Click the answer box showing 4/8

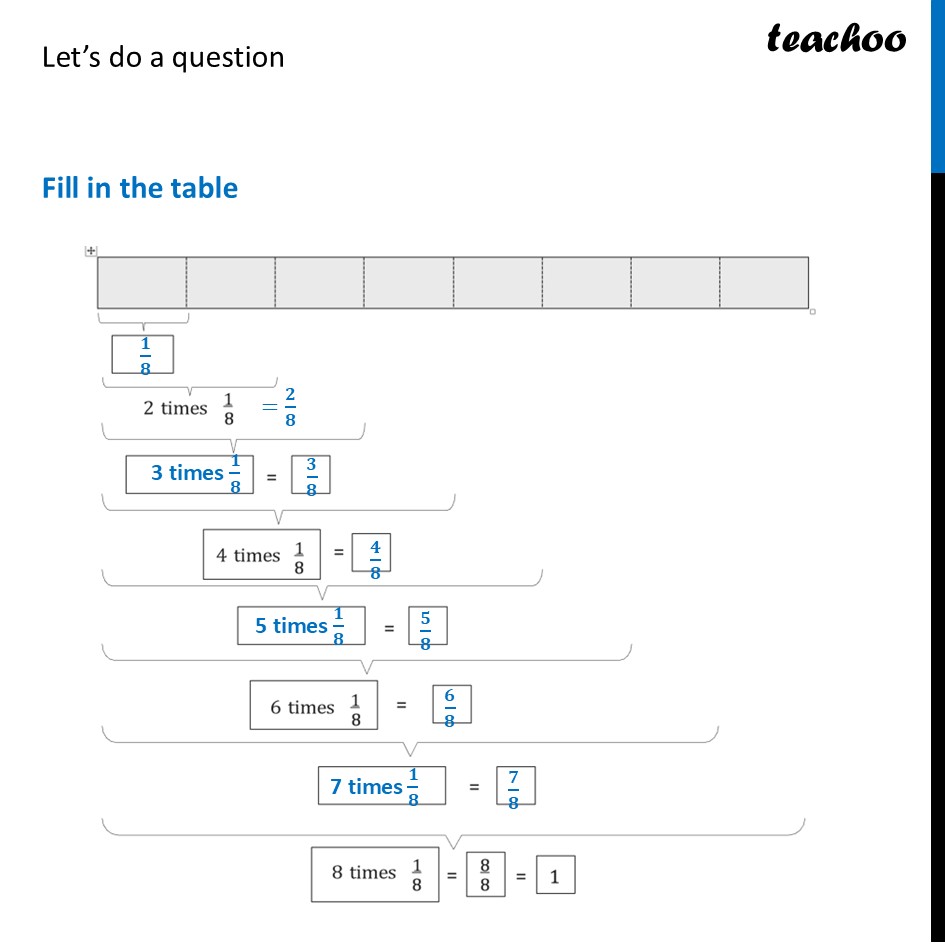pos(371,553)
